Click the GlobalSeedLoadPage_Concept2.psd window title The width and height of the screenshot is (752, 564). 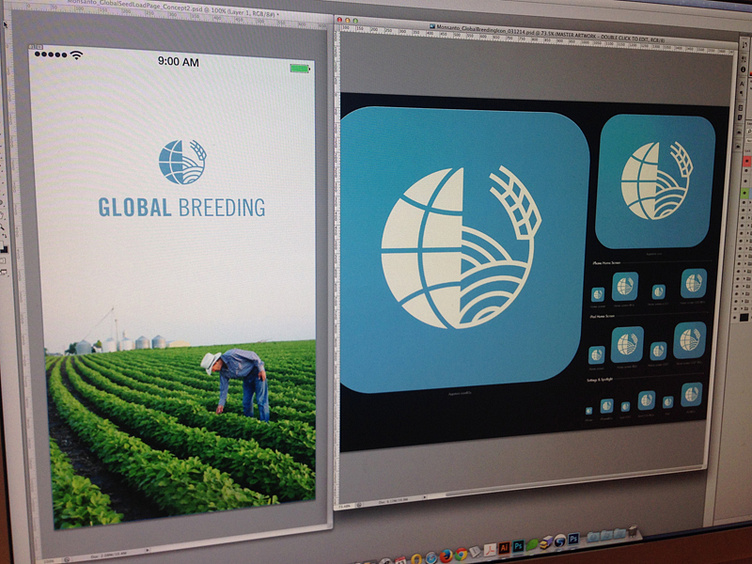[173, 9]
